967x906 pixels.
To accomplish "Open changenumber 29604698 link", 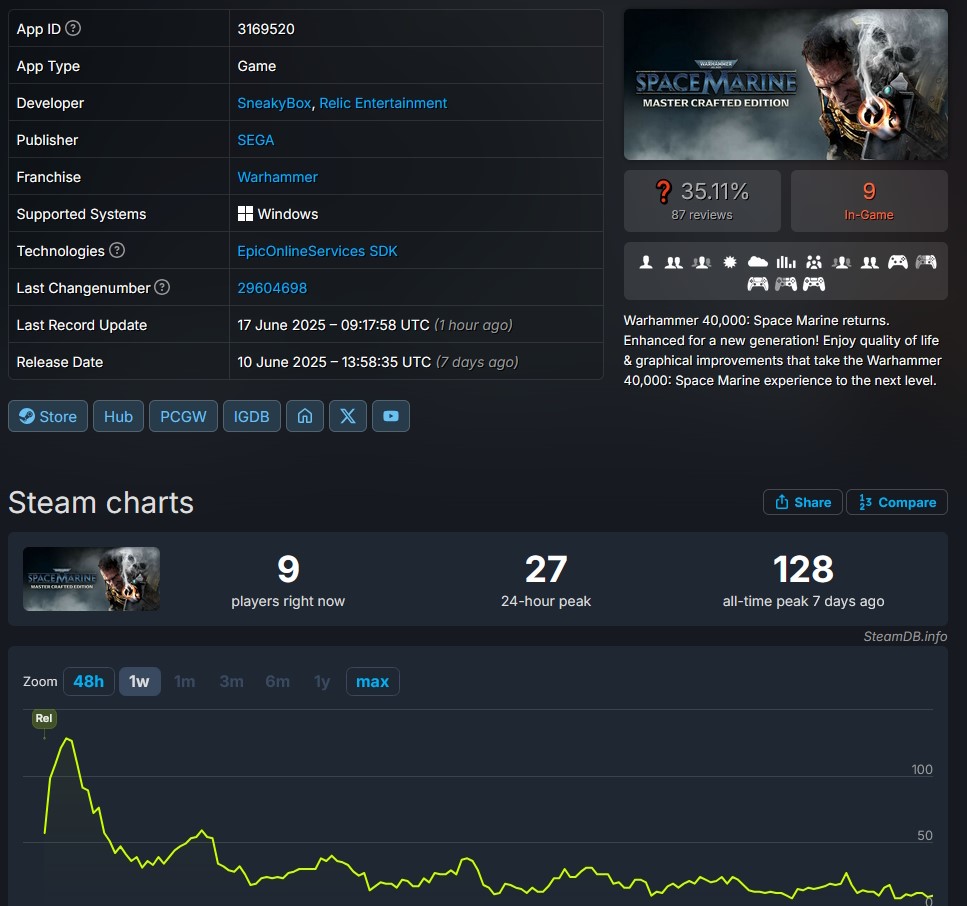I will pos(272,288).
